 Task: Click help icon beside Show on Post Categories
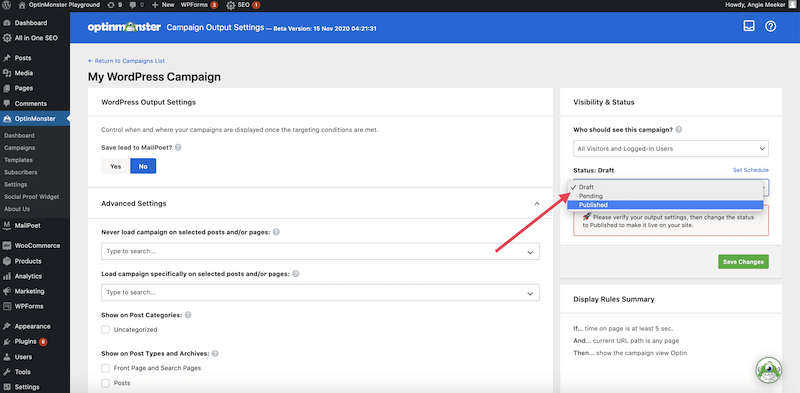188,315
